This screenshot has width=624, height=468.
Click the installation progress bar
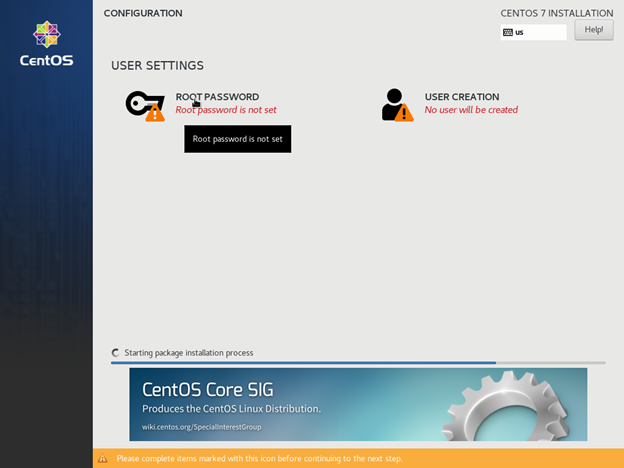[358, 363]
